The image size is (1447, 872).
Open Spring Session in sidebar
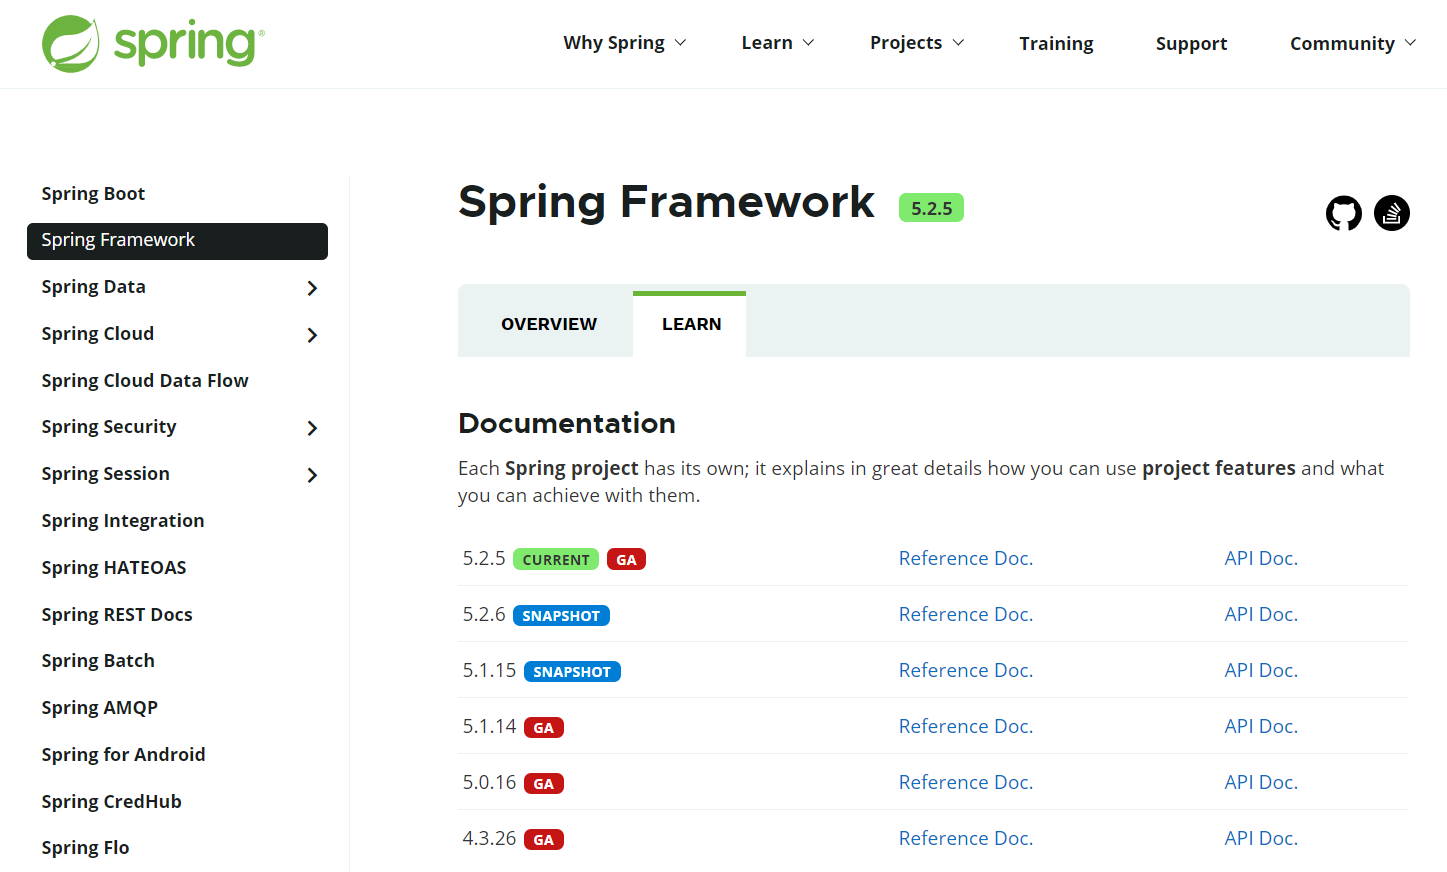[105, 474]
